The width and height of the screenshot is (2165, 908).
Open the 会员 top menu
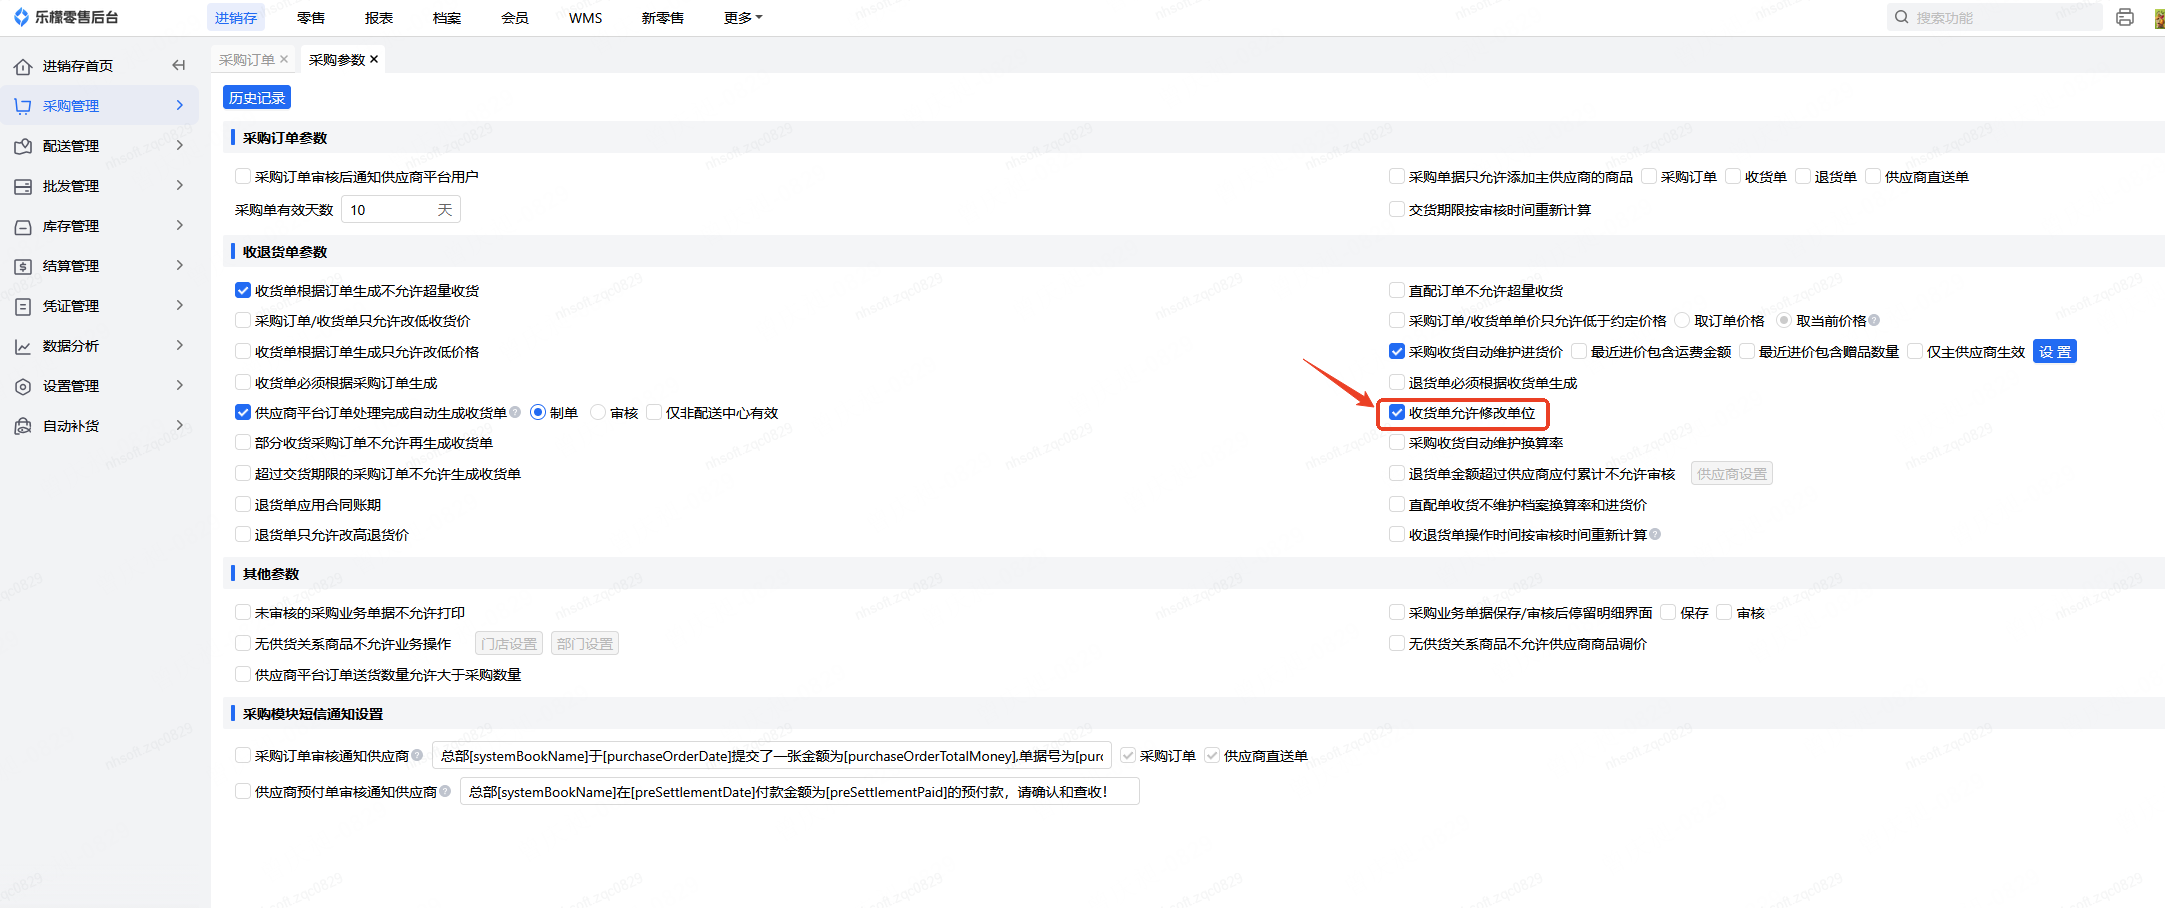515,18
